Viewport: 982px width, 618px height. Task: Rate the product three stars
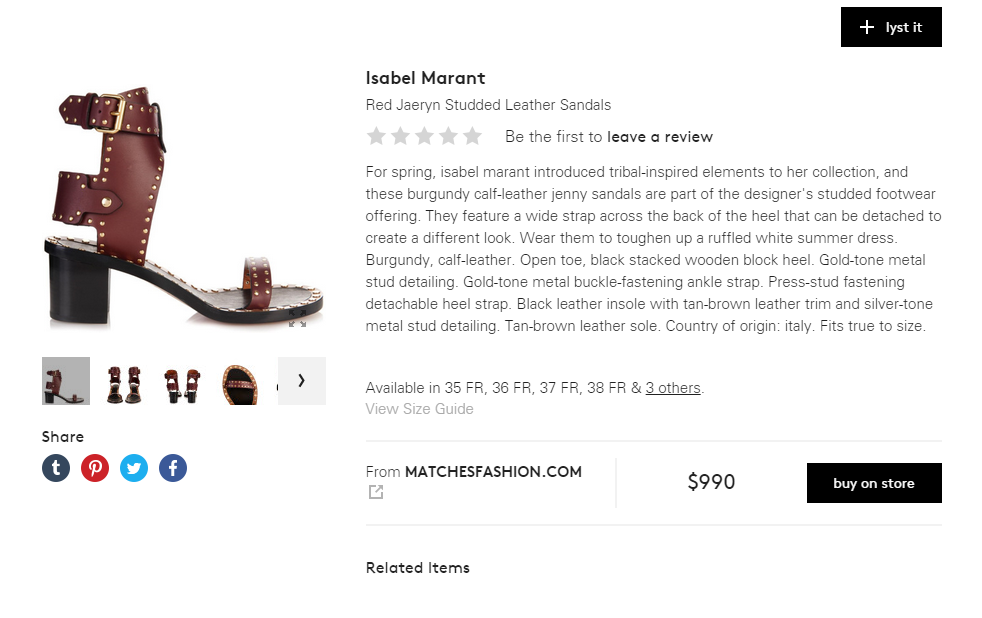(x=425, y=136)
